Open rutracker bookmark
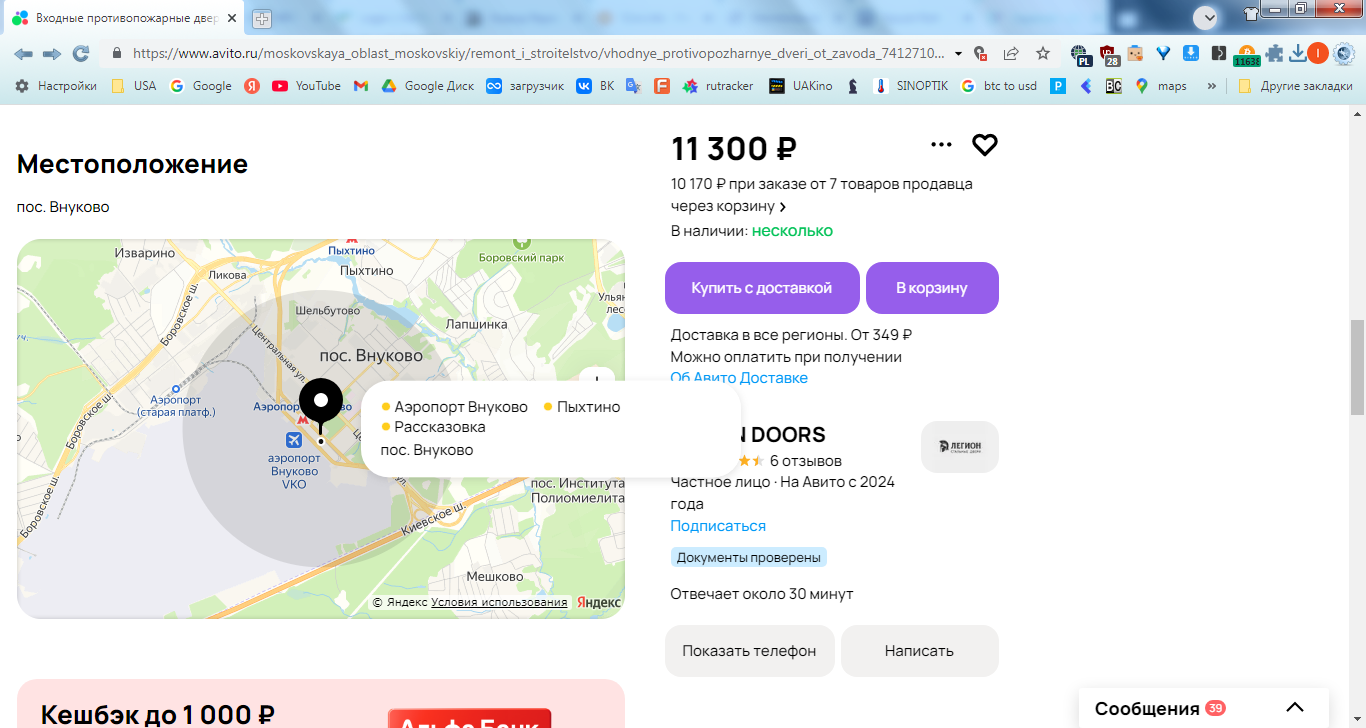Viewport: 1366px width, 728px height. point(718,86)
